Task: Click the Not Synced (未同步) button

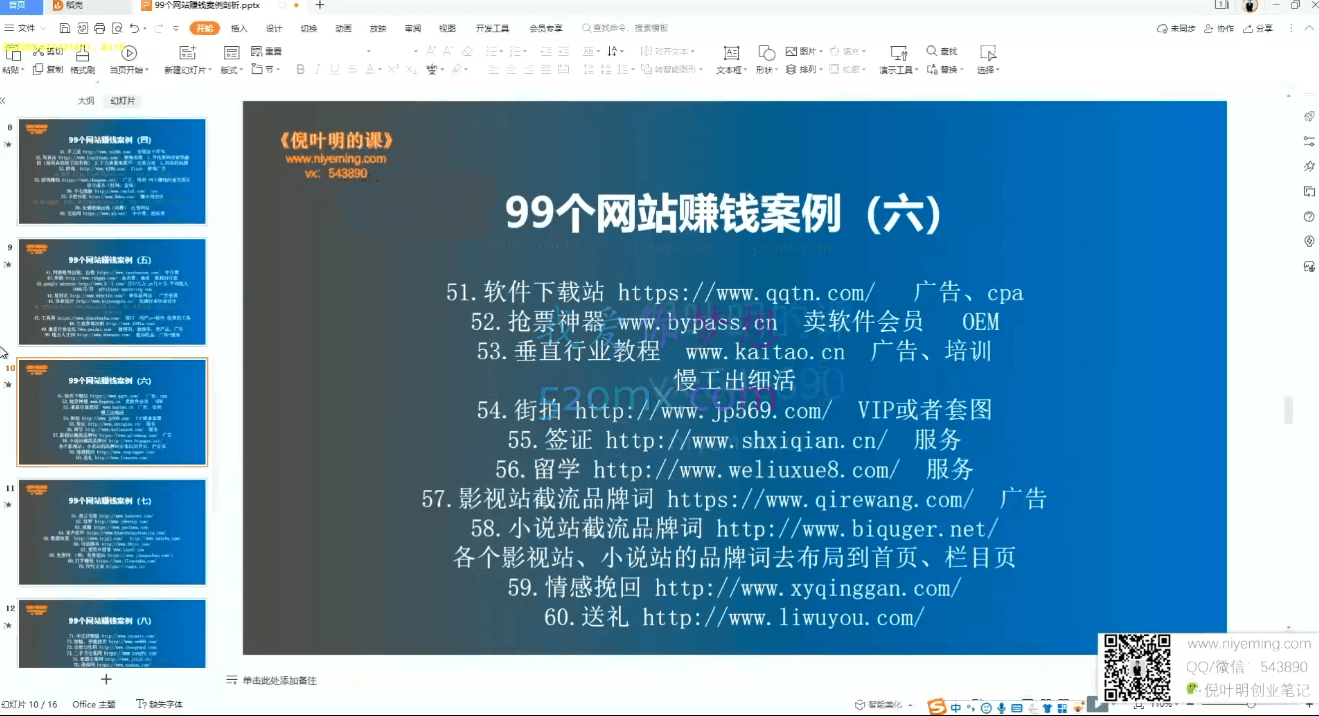Action: (1176, 29)
